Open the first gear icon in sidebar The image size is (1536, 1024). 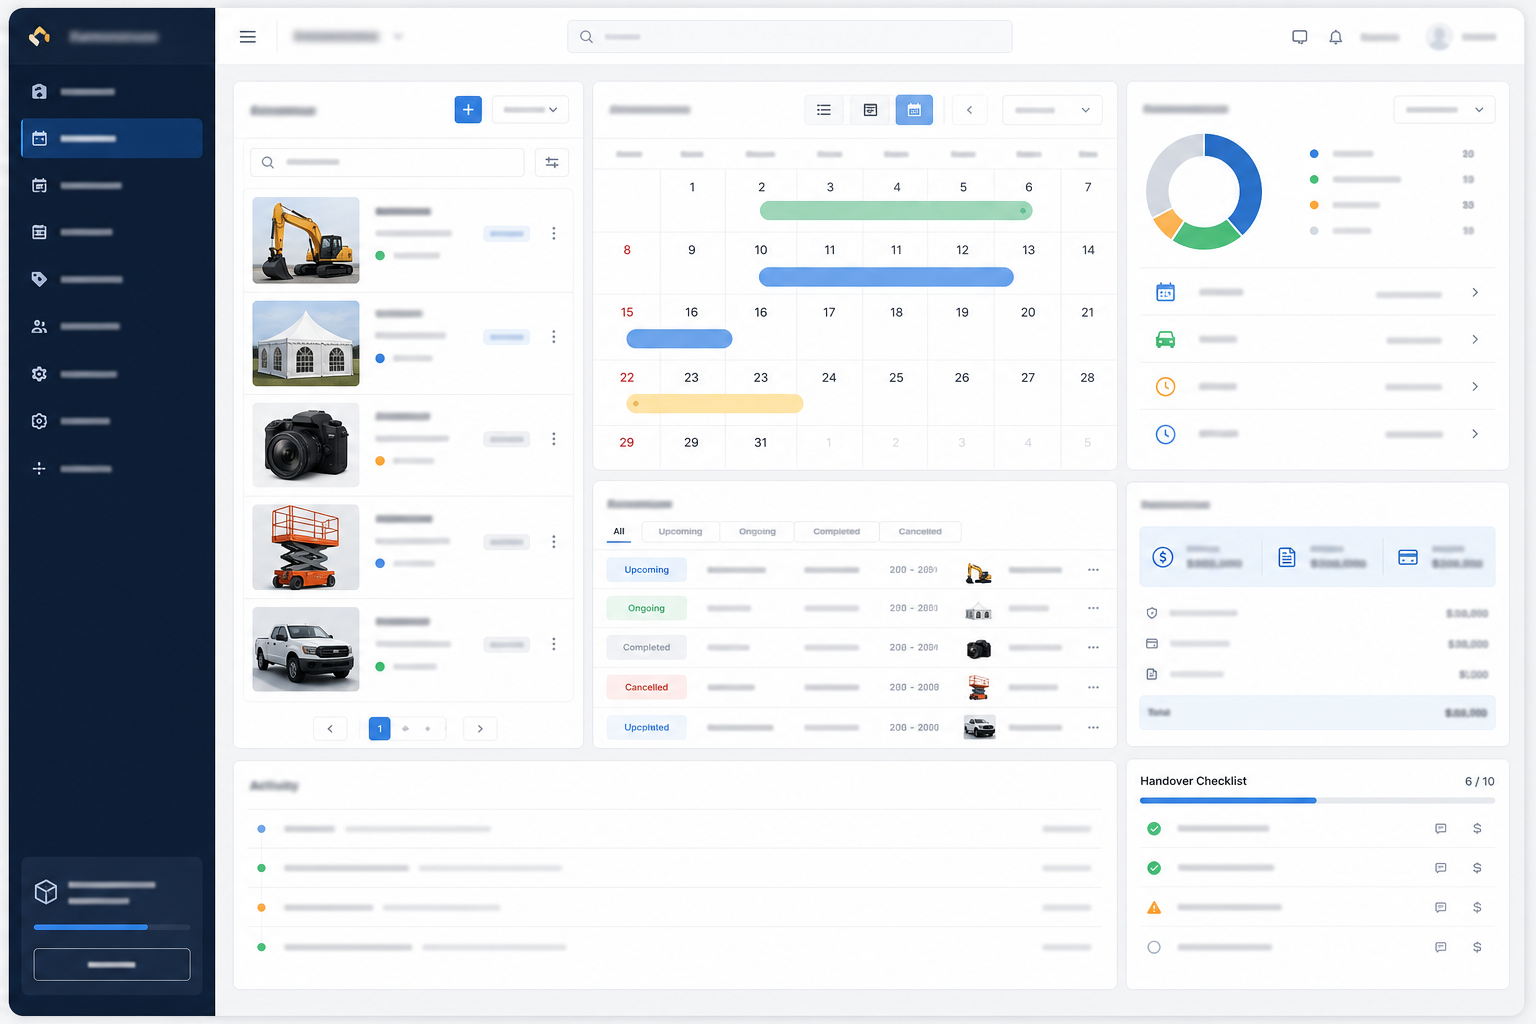(39, 374)
